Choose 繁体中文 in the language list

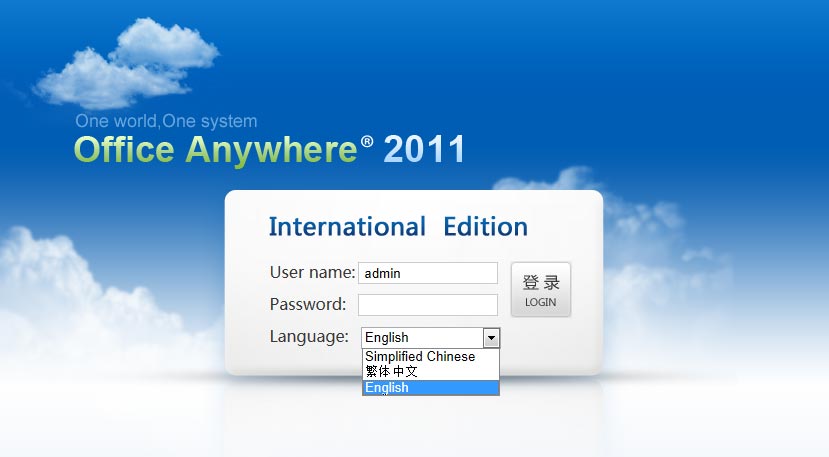point(430,371)
